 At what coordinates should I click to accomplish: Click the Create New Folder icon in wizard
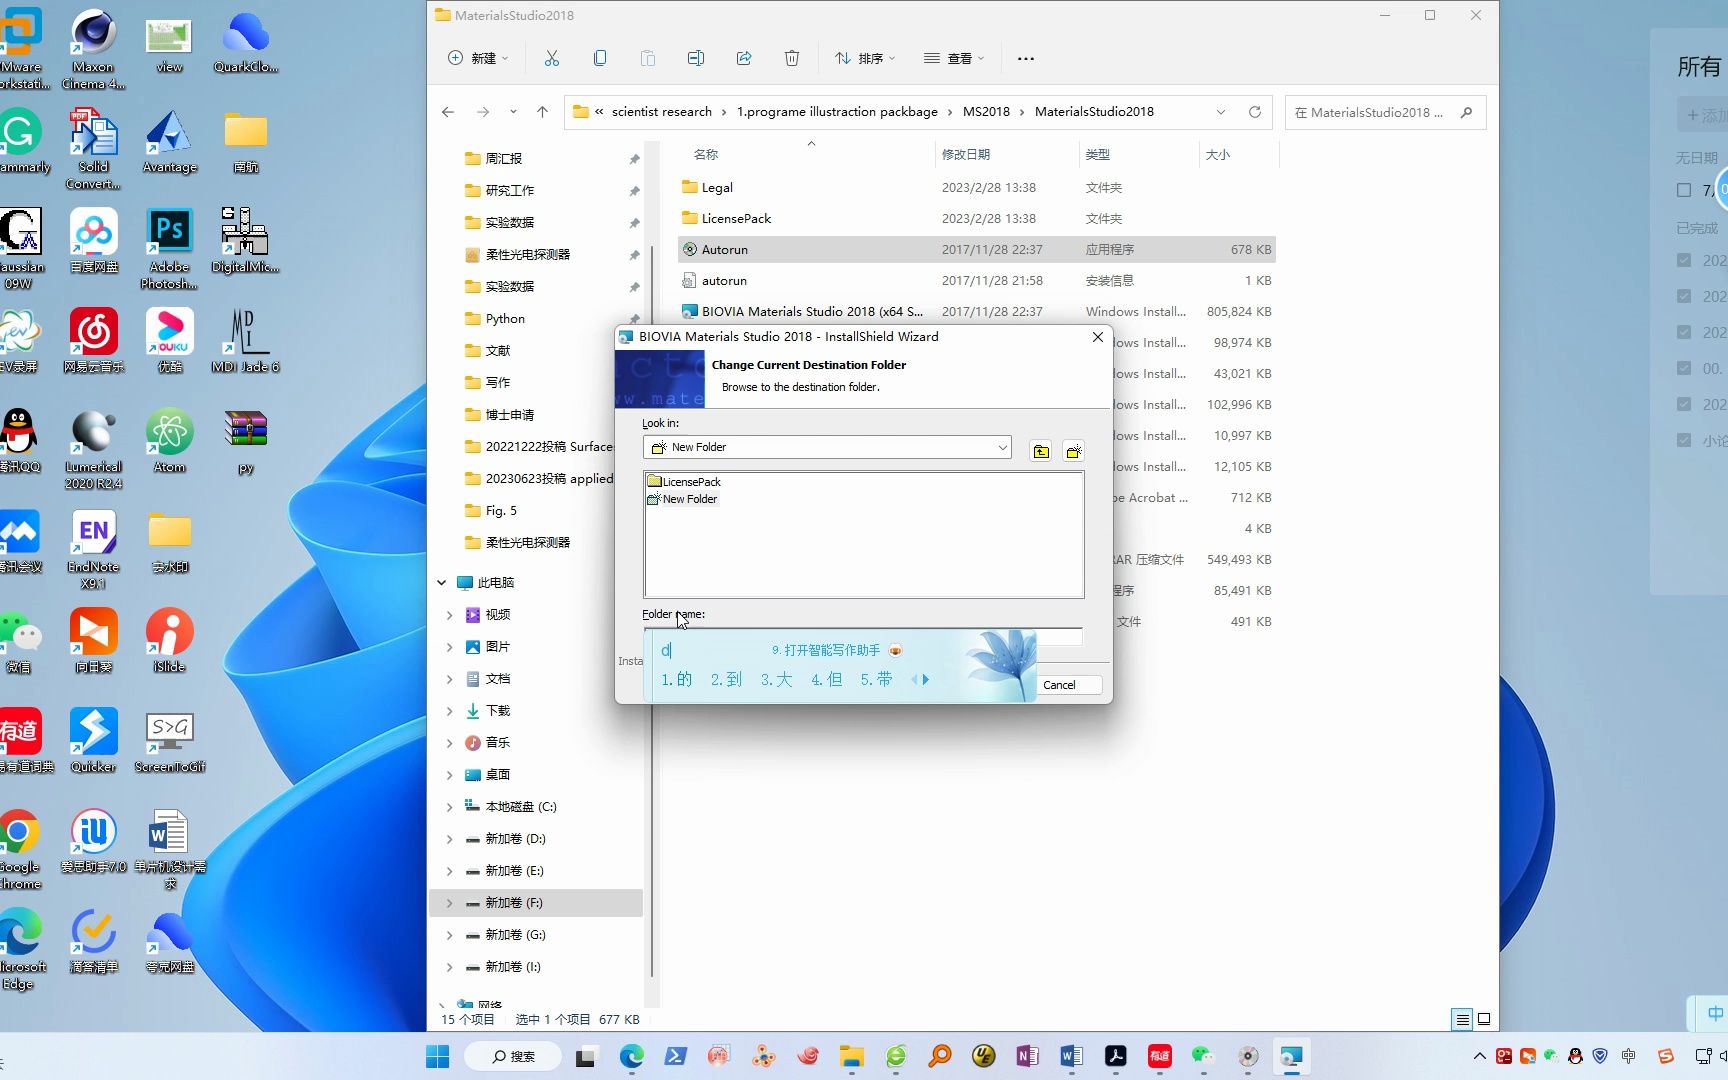pyautogui.click(x=1074, y=451)
